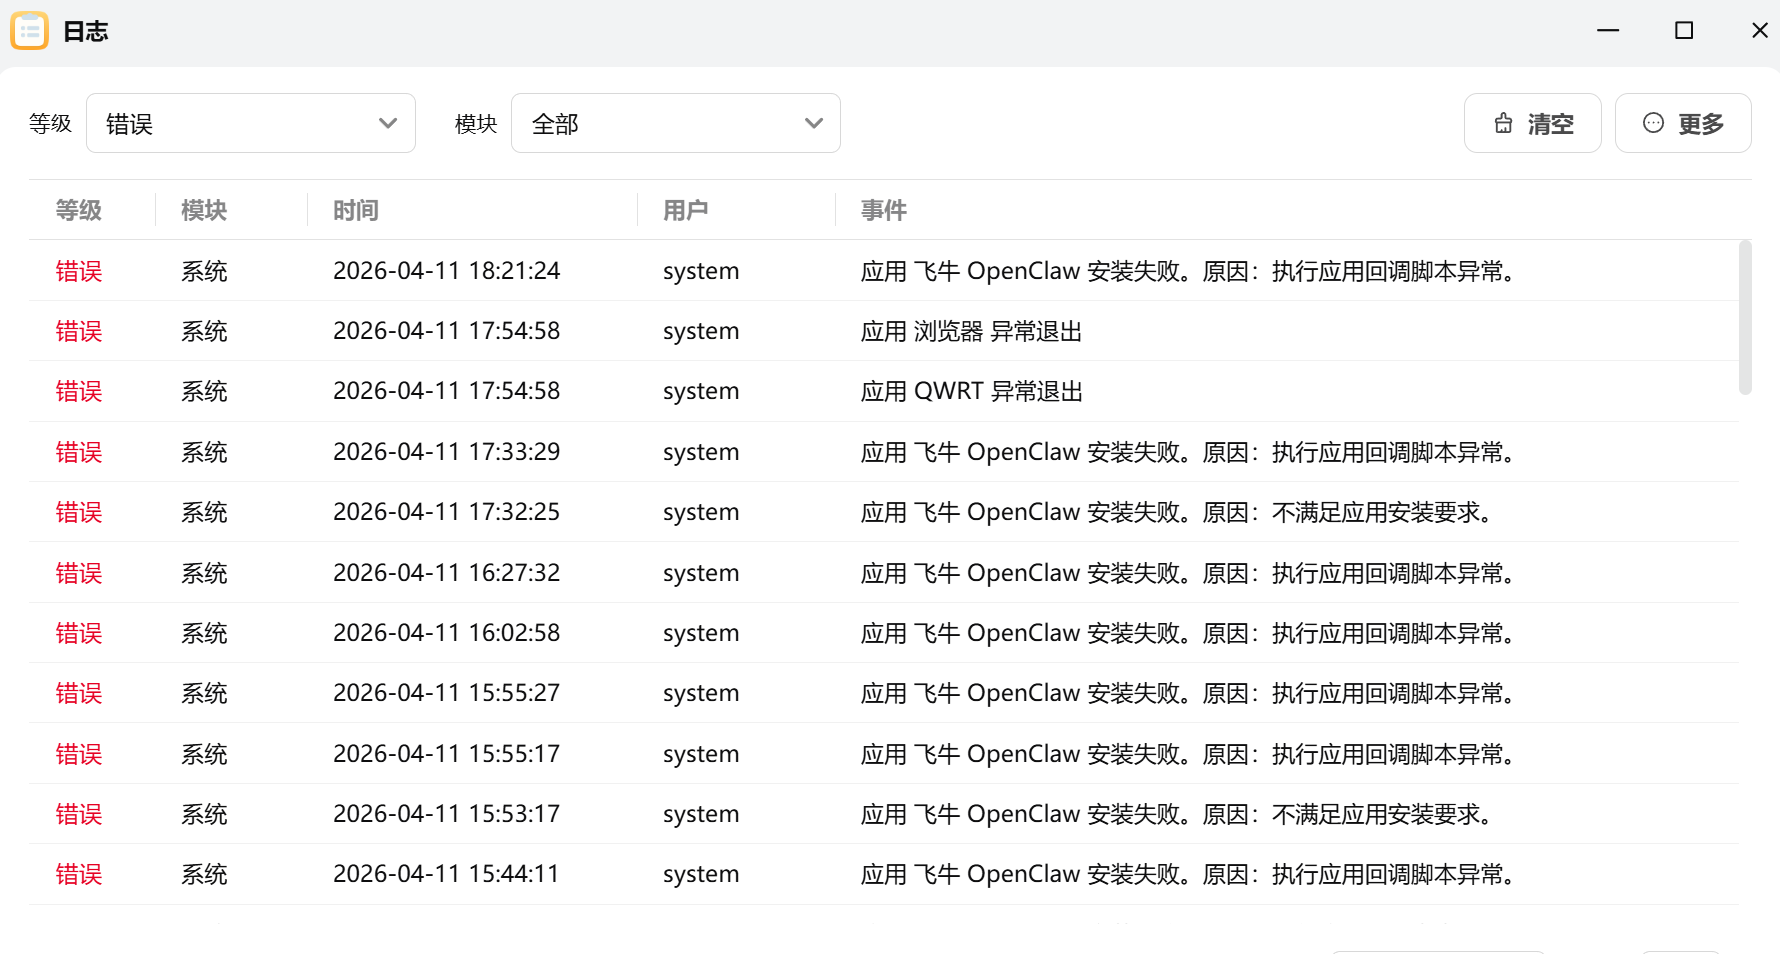This screenshot has height=954, width=1780.
Task: Open the 模块 filter dropdown showing 全部
Action: pos(676,123)
